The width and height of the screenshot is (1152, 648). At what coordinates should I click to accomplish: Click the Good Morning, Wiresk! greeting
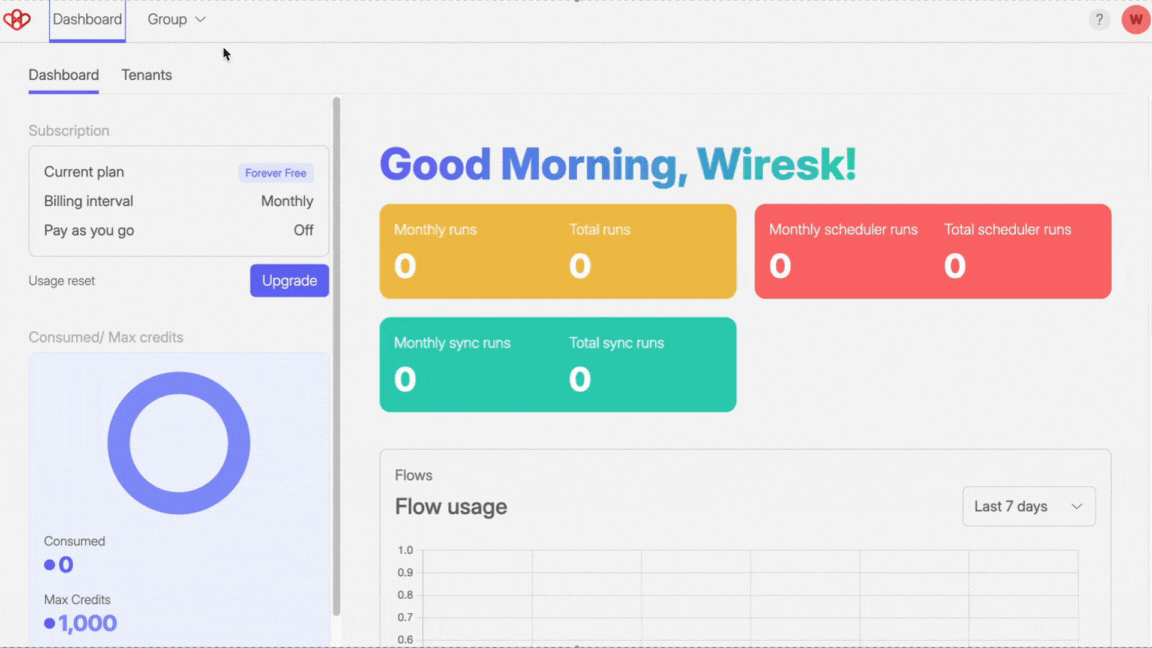618,164
